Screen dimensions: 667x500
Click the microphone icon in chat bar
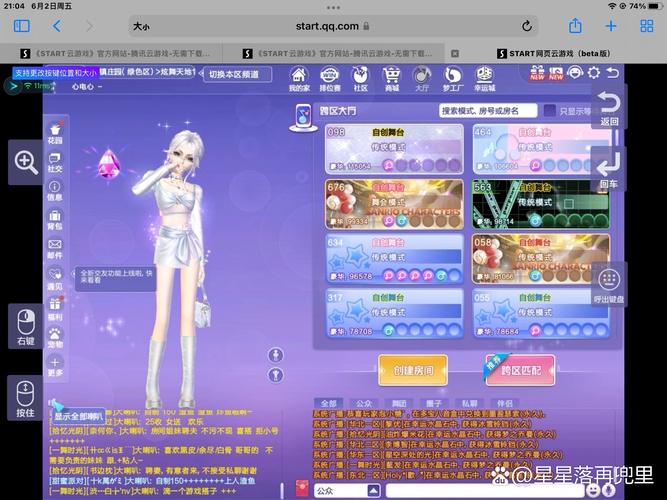609,490
